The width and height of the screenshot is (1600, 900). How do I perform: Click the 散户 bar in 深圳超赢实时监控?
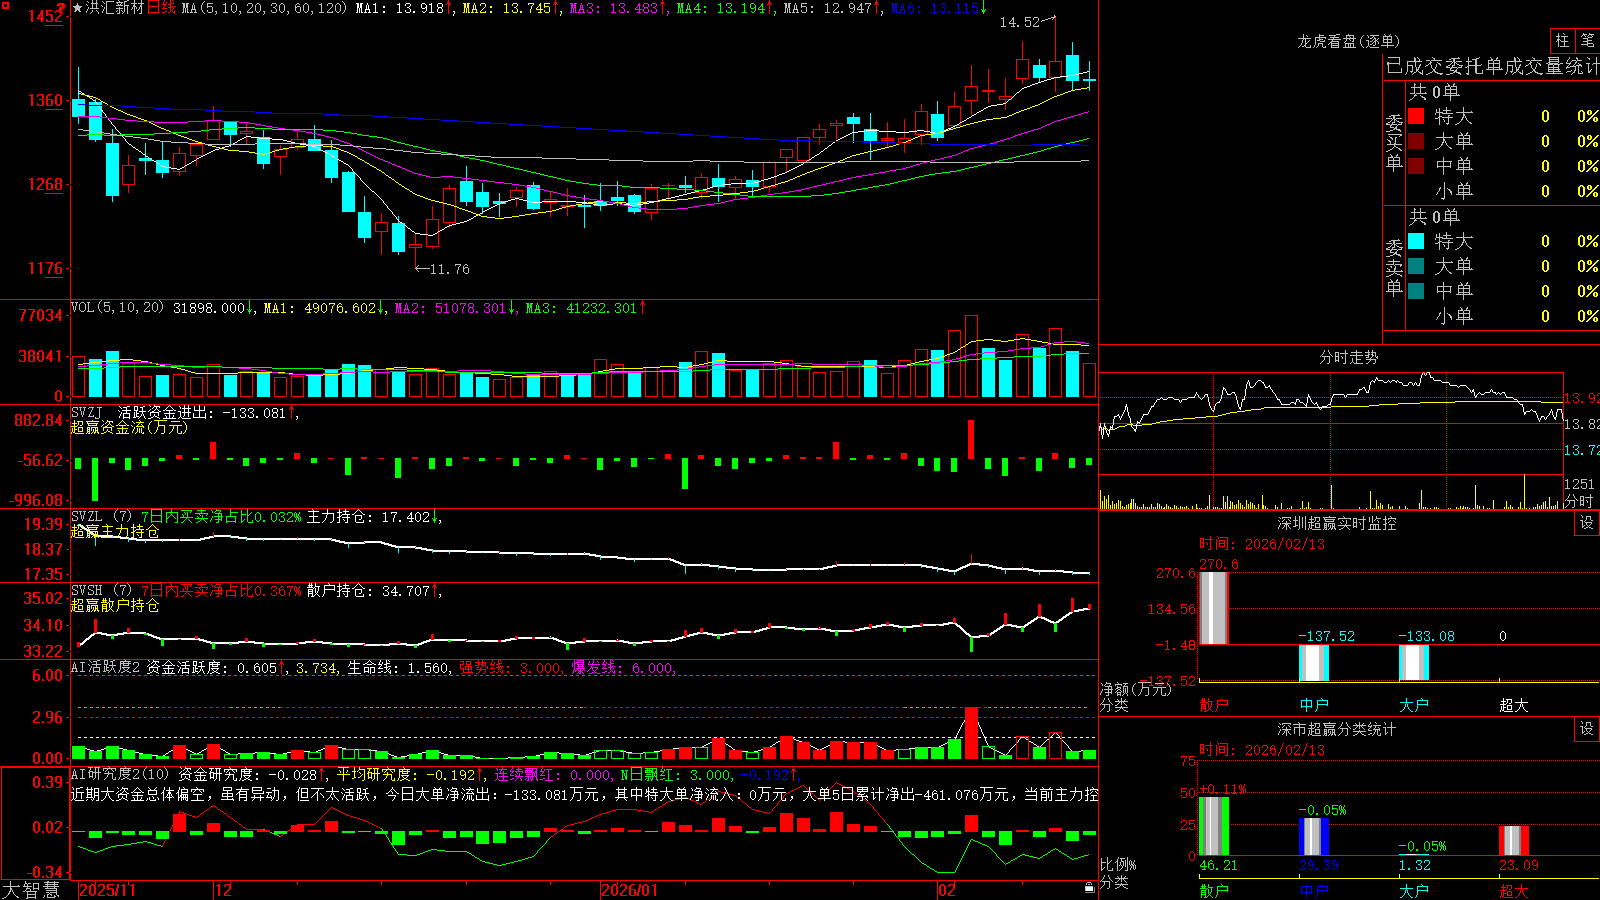coord(1213,608)
